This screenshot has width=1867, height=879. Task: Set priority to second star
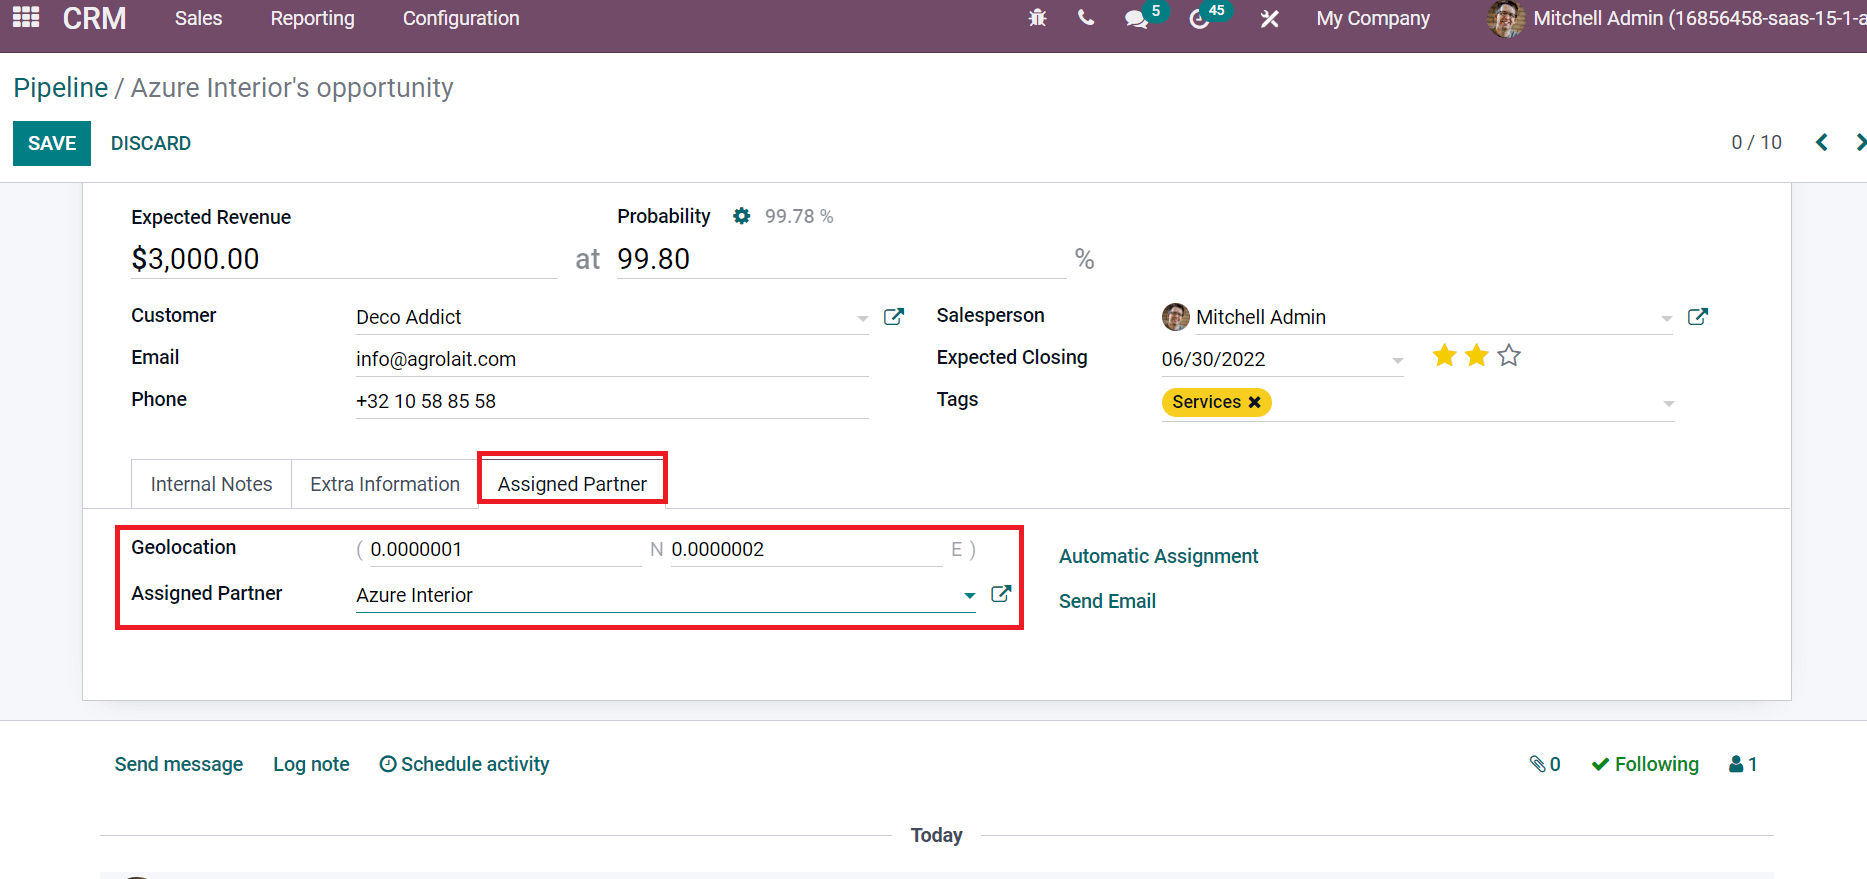[x=1477, y=356]
